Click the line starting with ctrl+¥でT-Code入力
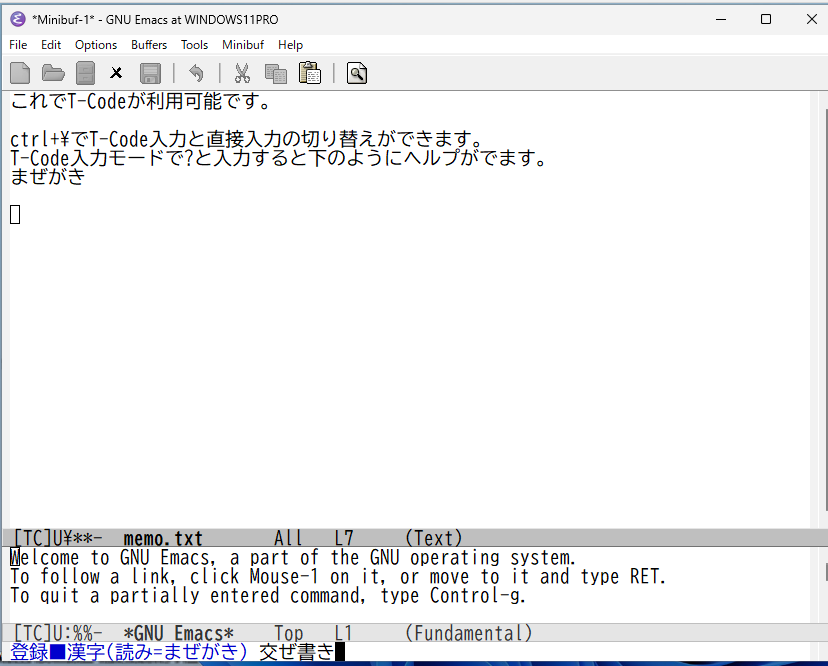Viewport: 828px width, 666px height. click(x=247, y=139)
